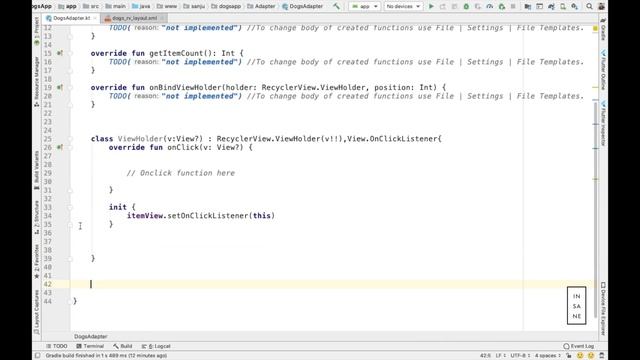Screen dimensions: 640x360
Task: Click the memory indicator icon in the status bar
Action: [602, 356]
